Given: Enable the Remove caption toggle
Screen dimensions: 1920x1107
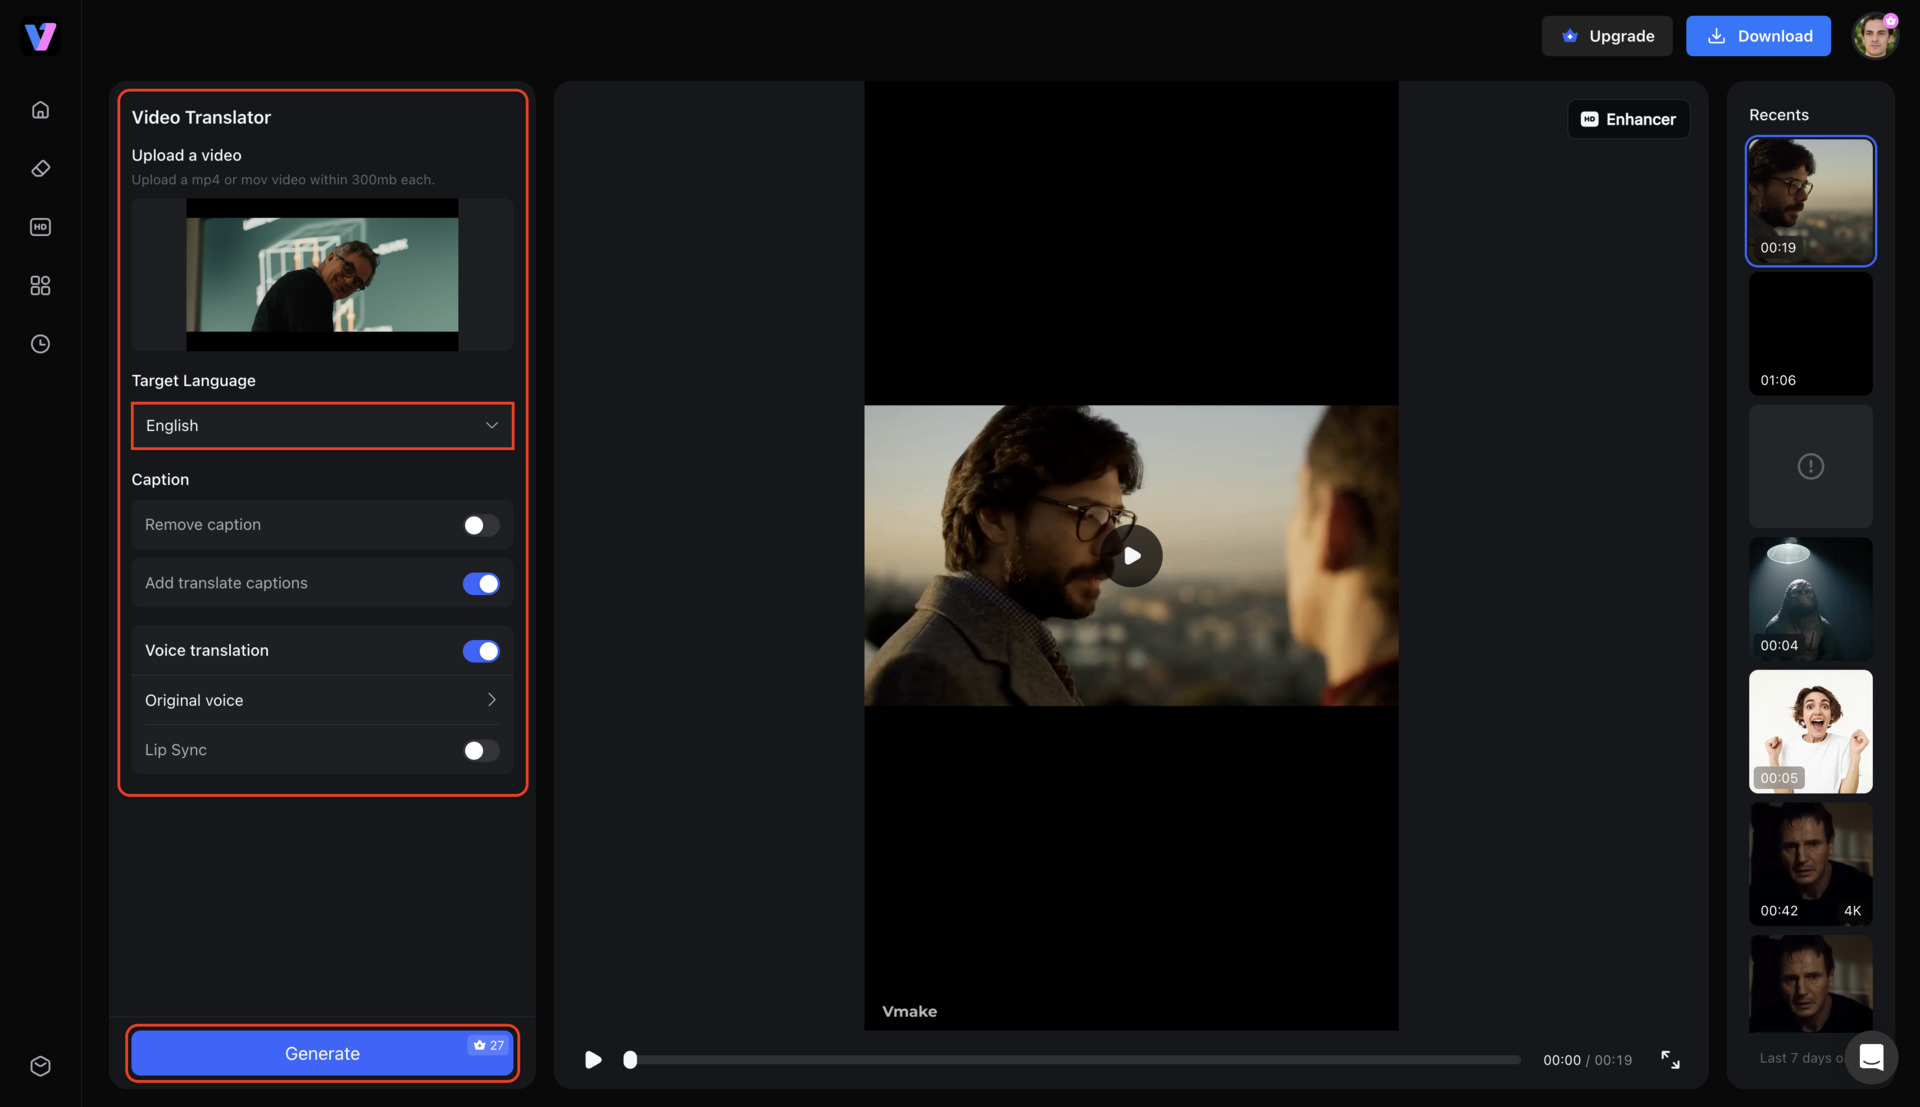Looking at the screenshot, I should pos(481,525).
